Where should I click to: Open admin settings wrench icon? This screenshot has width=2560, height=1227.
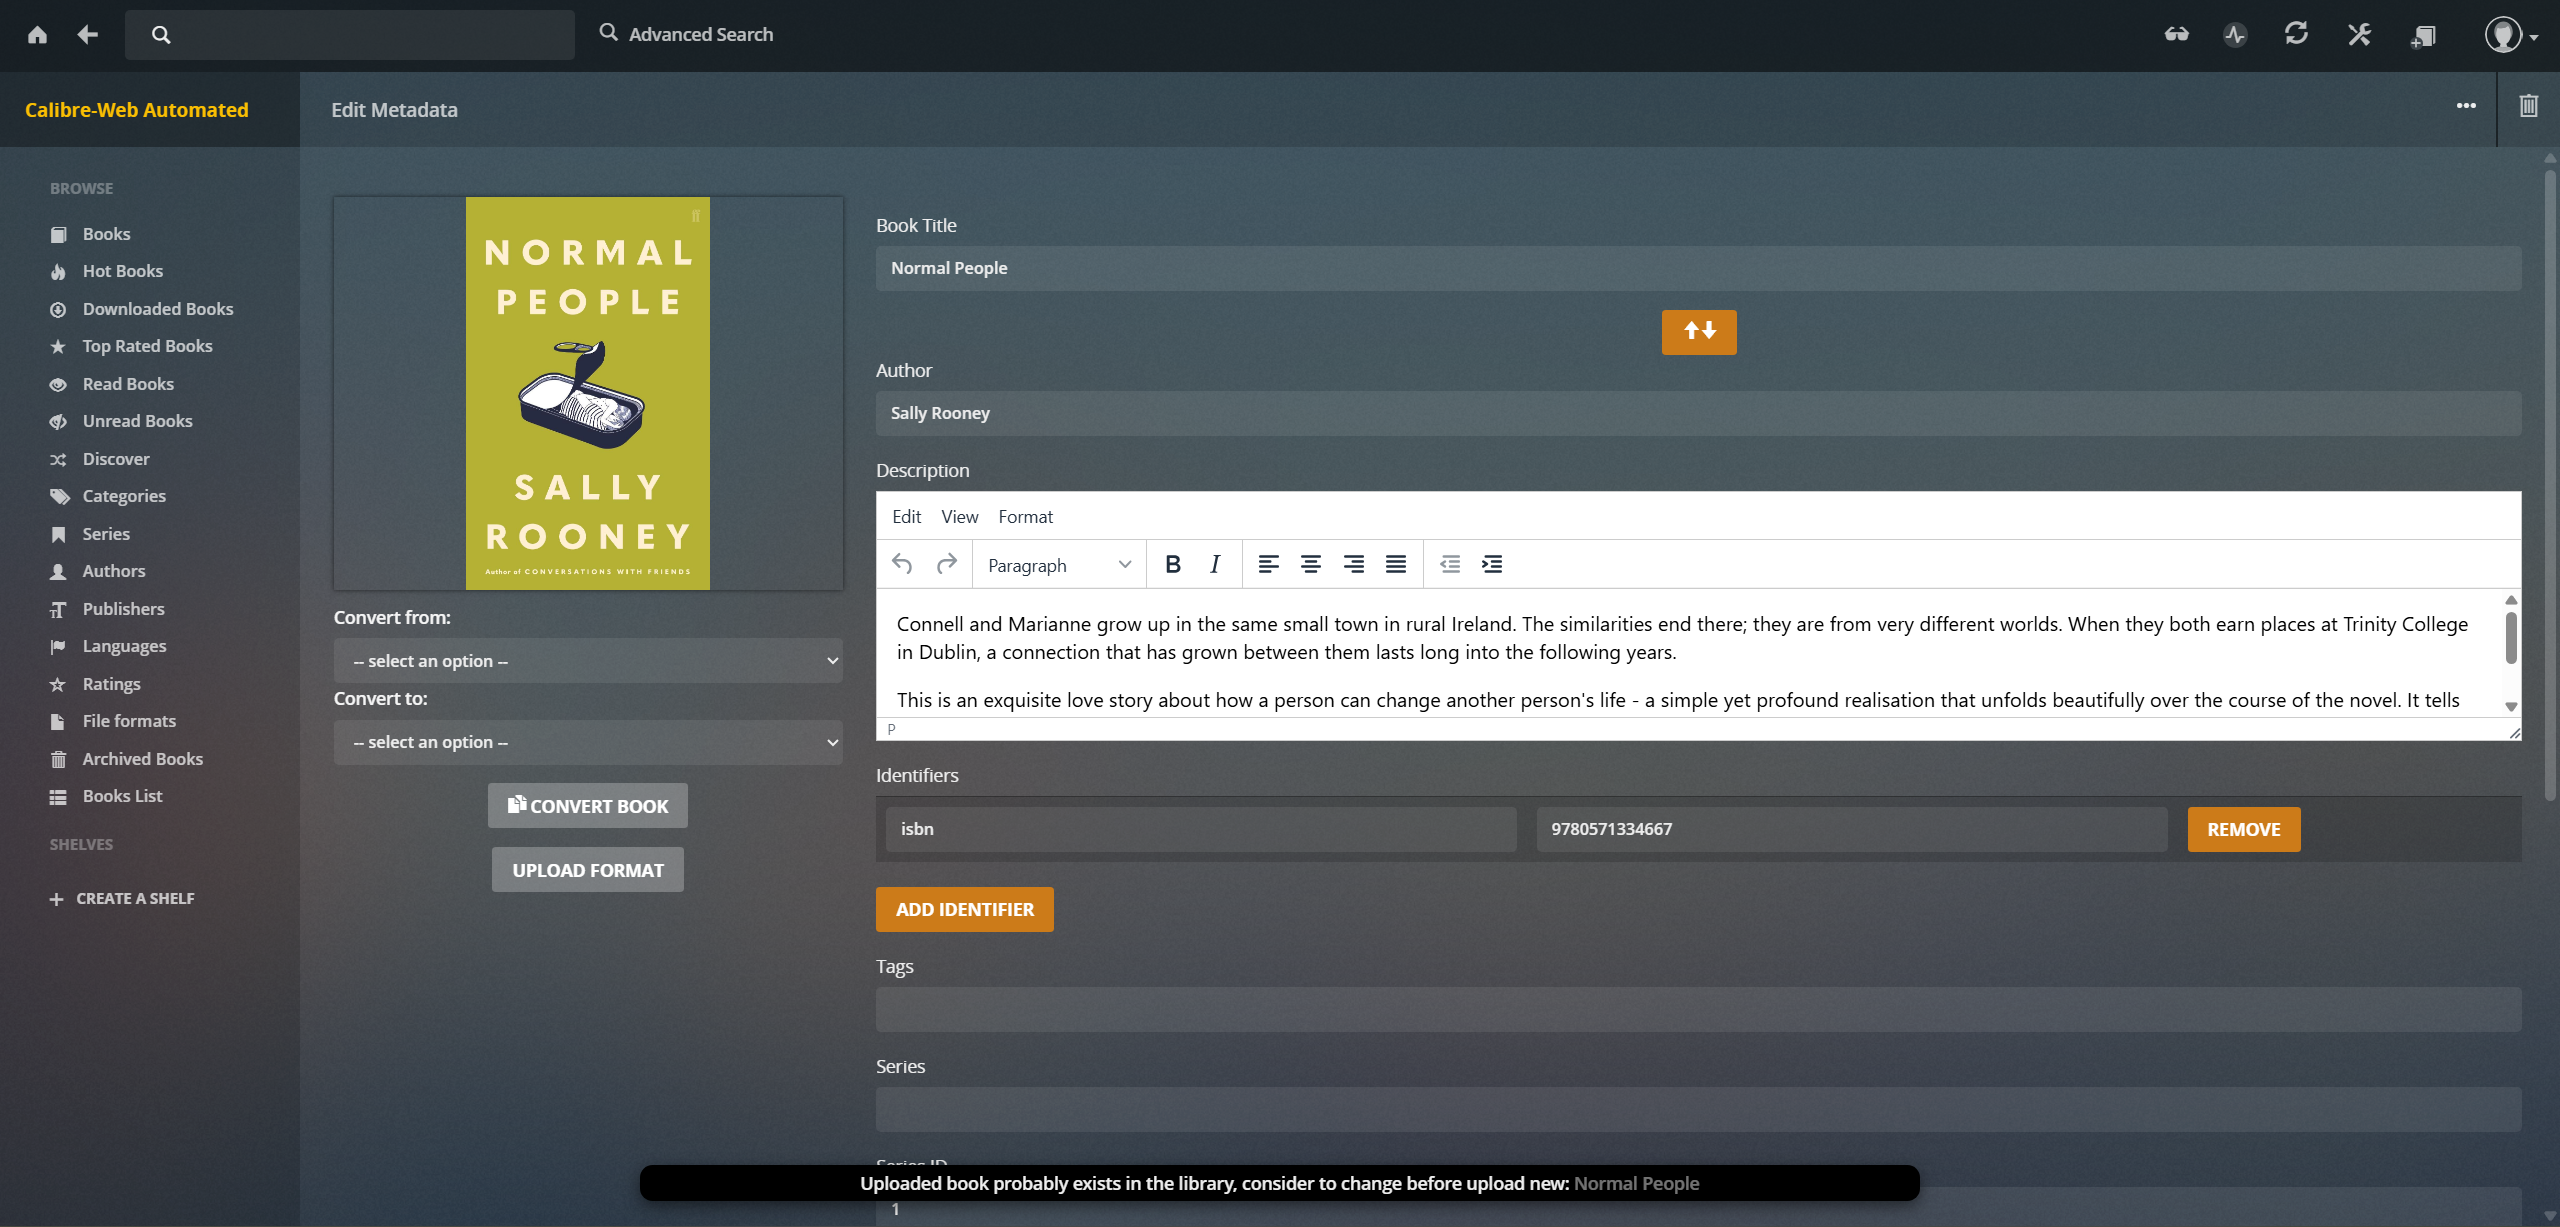pyautogui.click(x=2359, y=35)
